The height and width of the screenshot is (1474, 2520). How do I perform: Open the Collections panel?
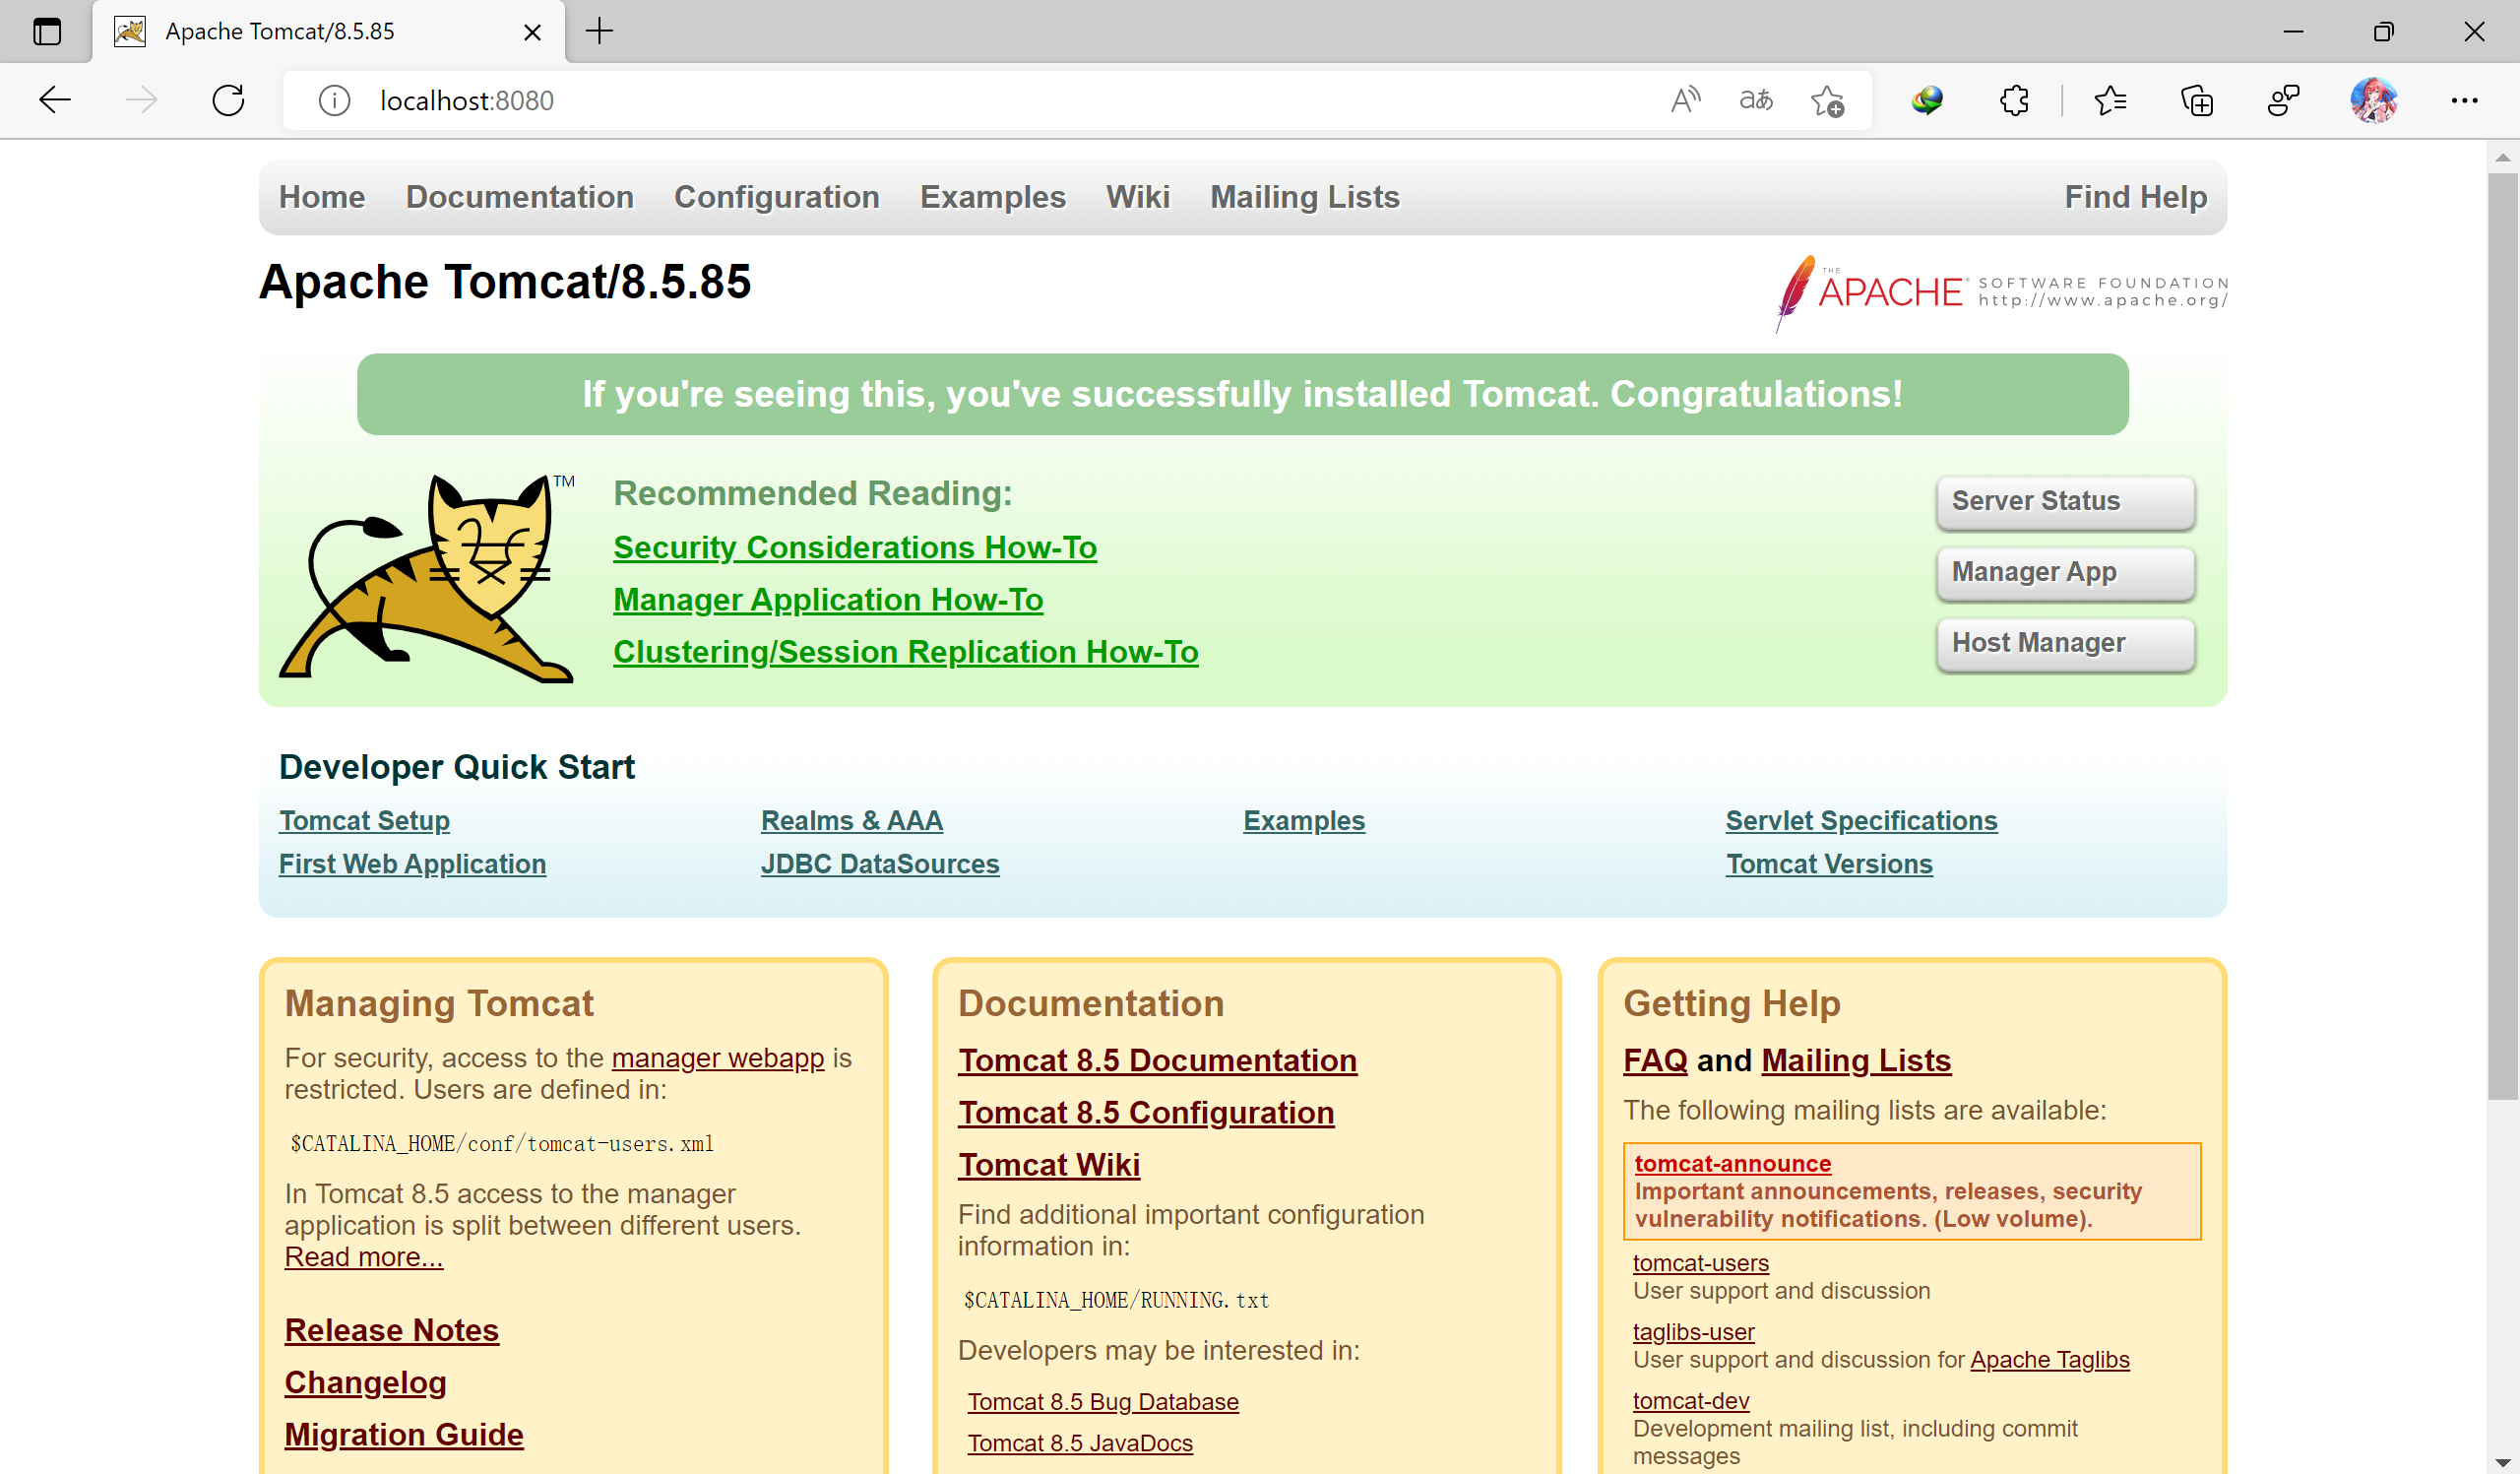2197,100
